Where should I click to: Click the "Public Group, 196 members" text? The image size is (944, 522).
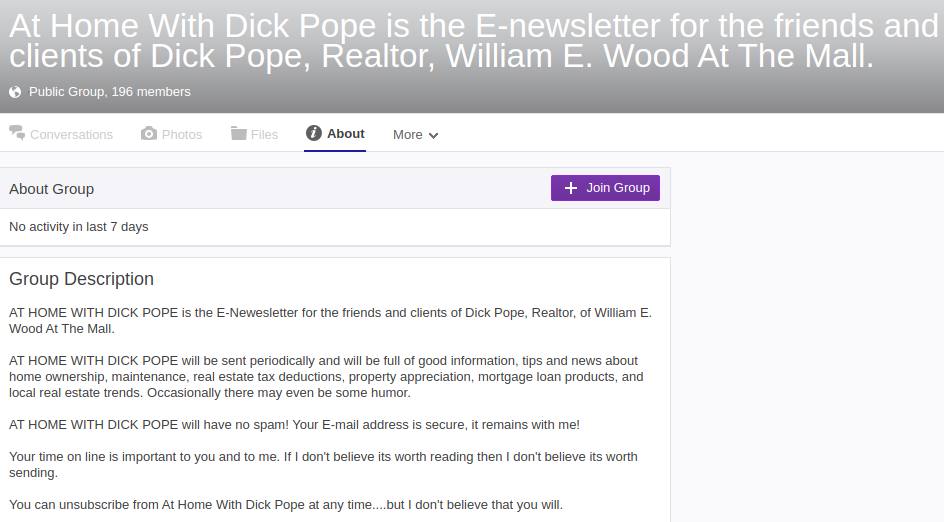click(x=109, y=92)
